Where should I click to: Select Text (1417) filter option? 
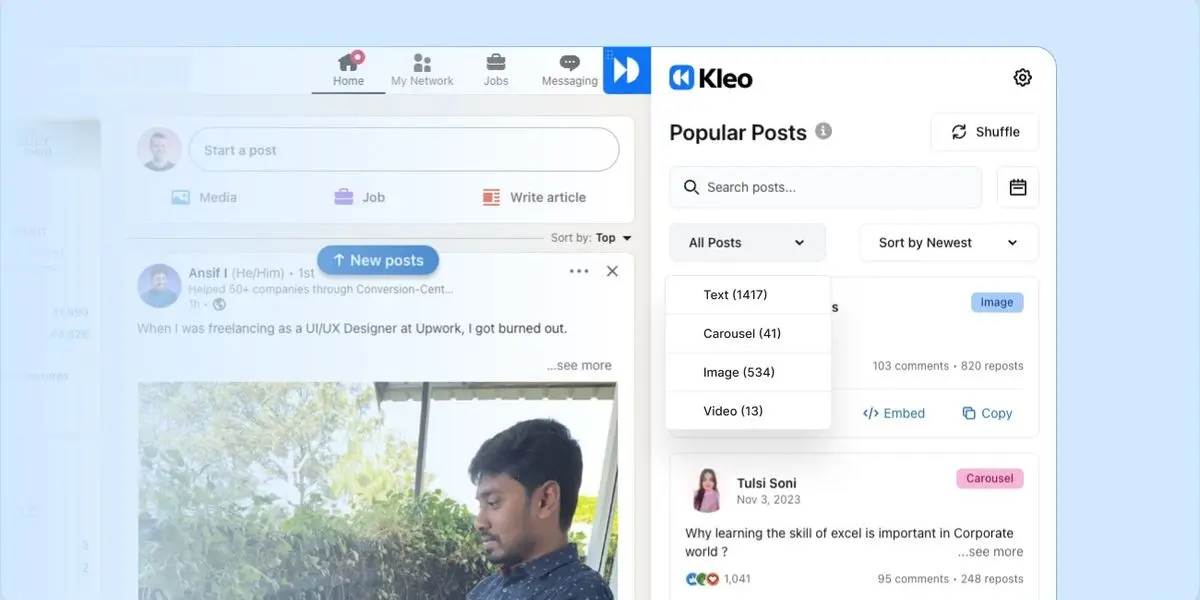coord(748,295)
